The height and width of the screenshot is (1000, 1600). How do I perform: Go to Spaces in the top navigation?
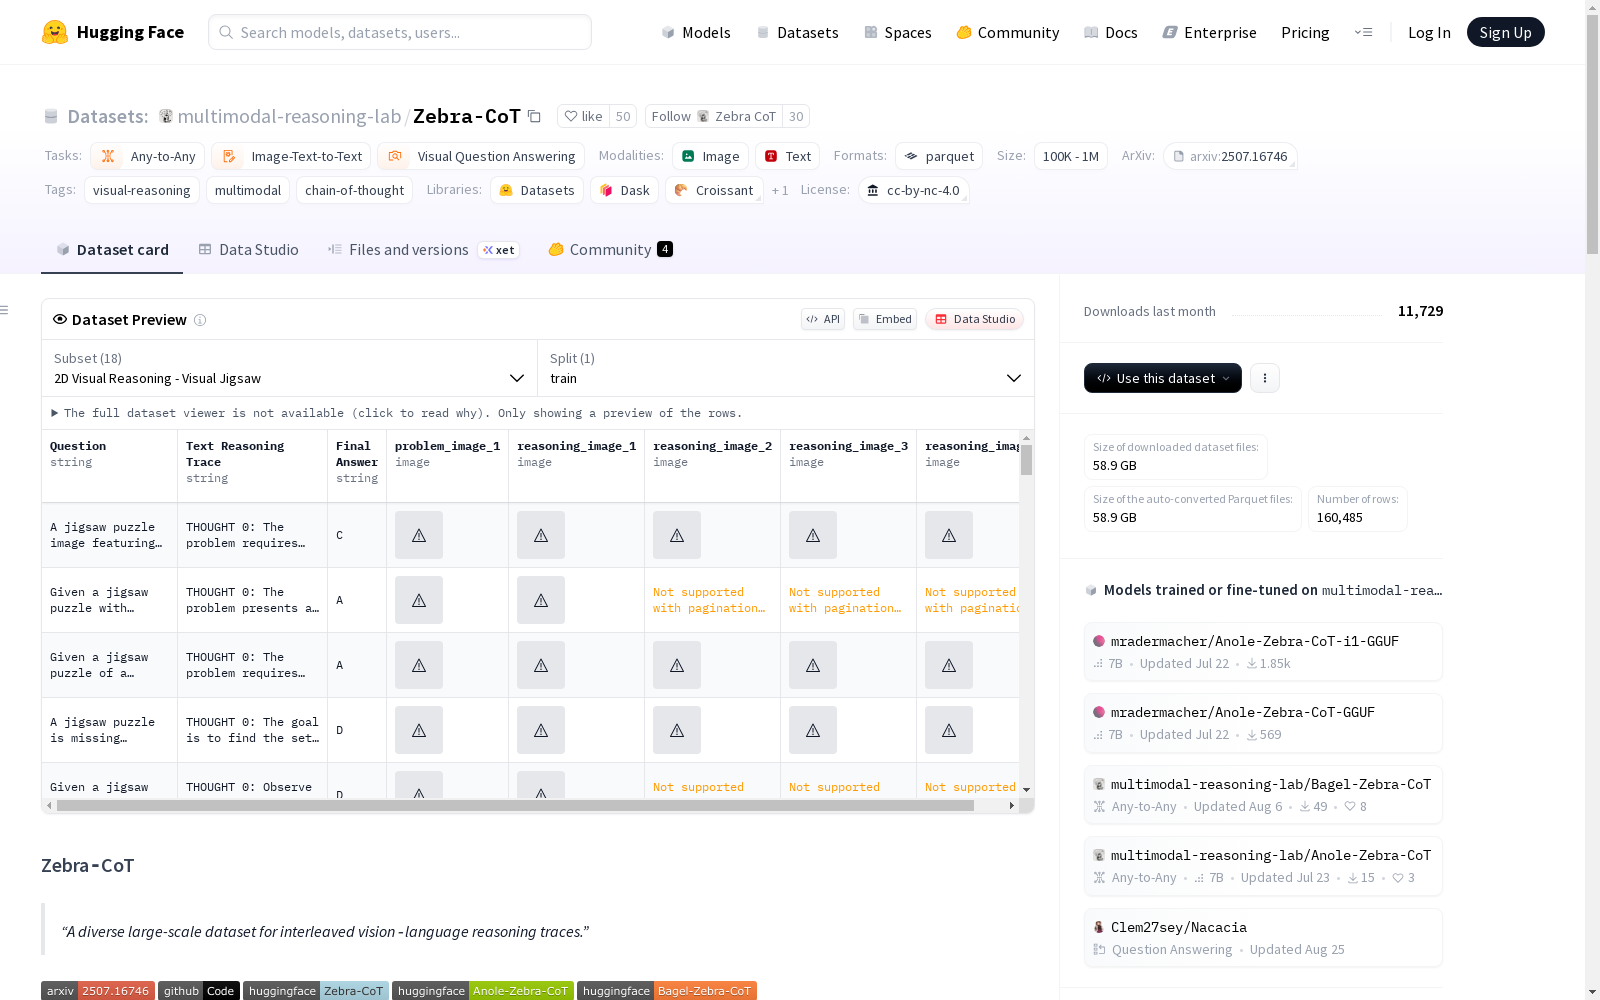coord(897,32)
